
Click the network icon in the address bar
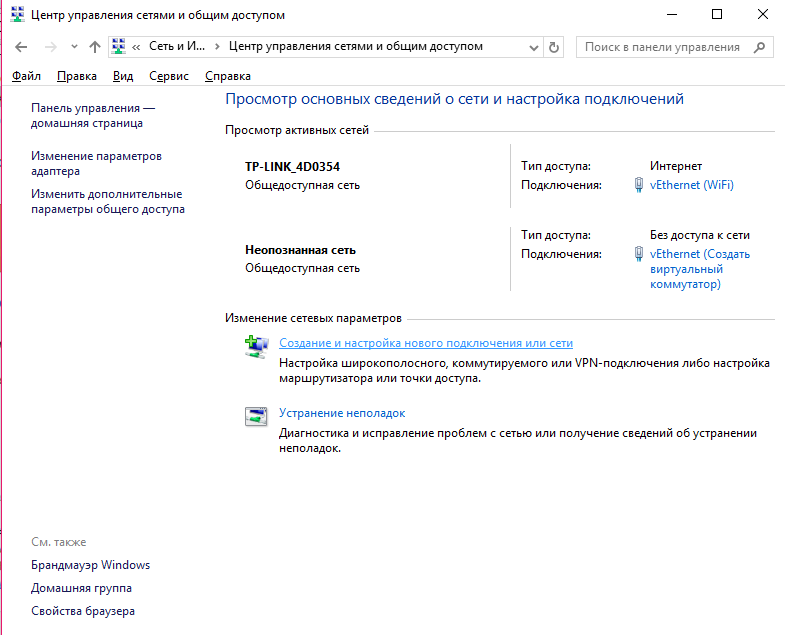[x=119, y=47]
